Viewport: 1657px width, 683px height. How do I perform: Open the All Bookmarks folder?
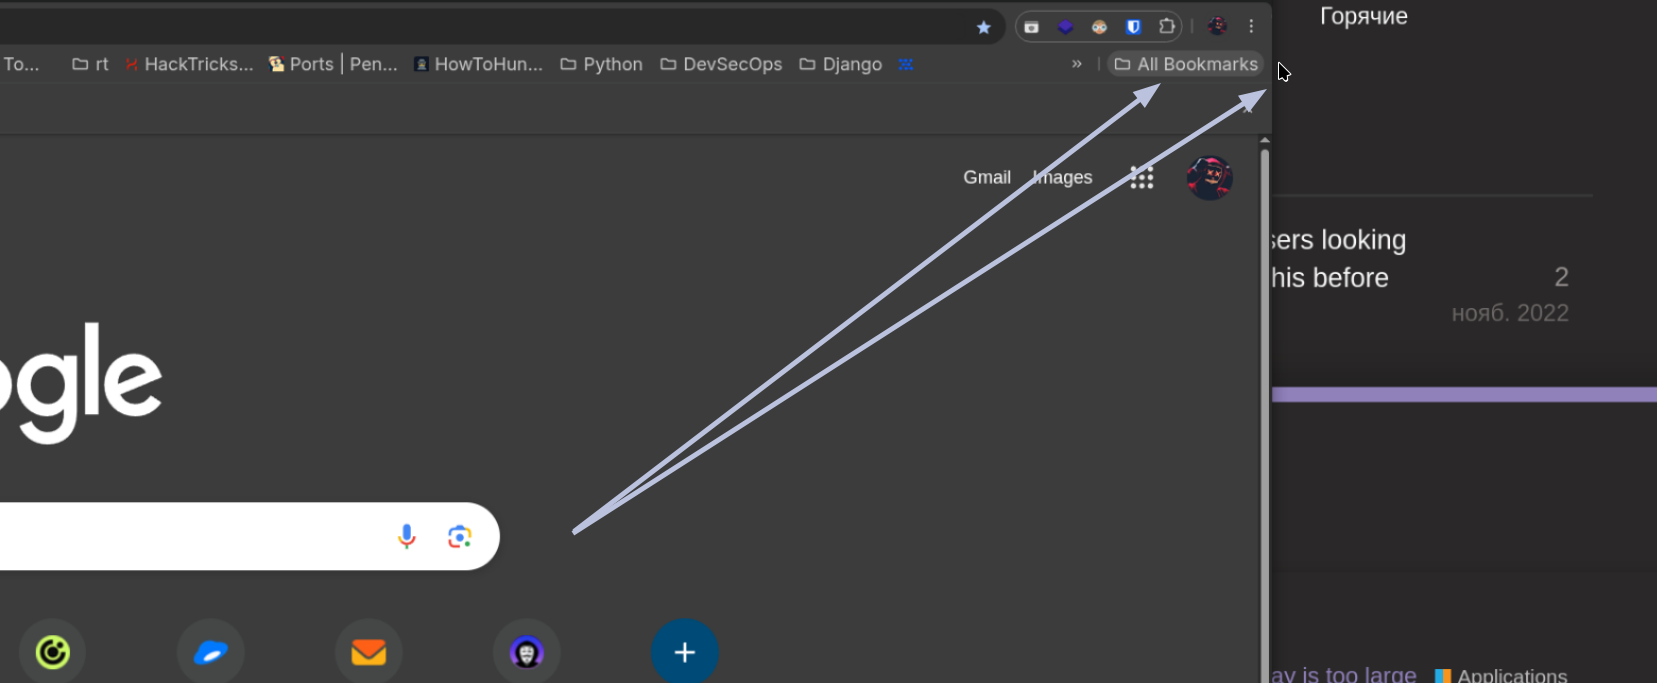pyautogui.click(x=1186, y=64)
